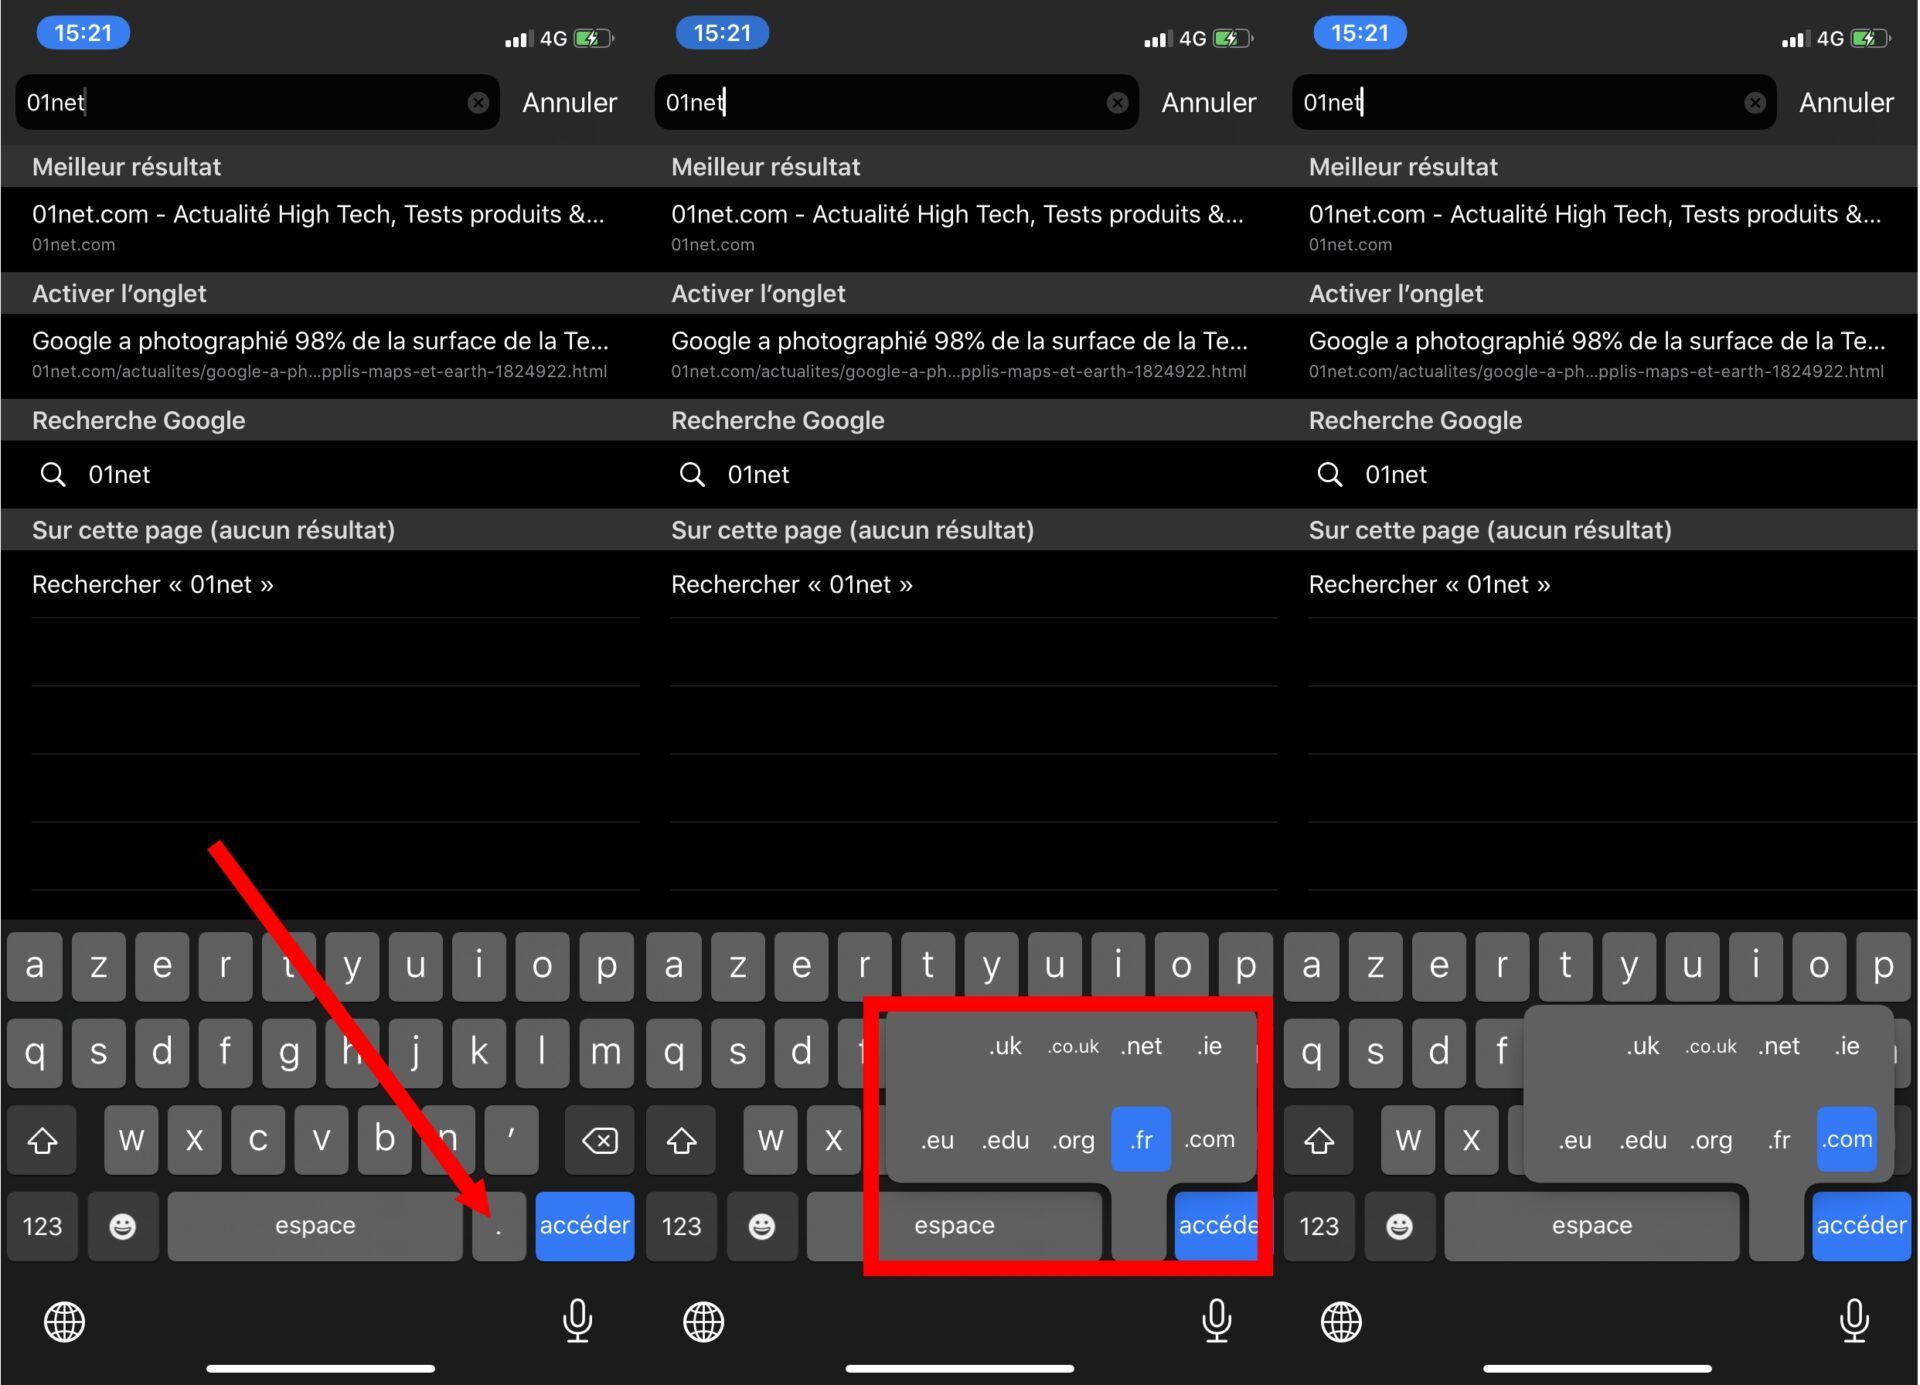The image size is (1920, 1385).
Task: Tap globe language icon on middle screen
Action: pos(703,1322)
